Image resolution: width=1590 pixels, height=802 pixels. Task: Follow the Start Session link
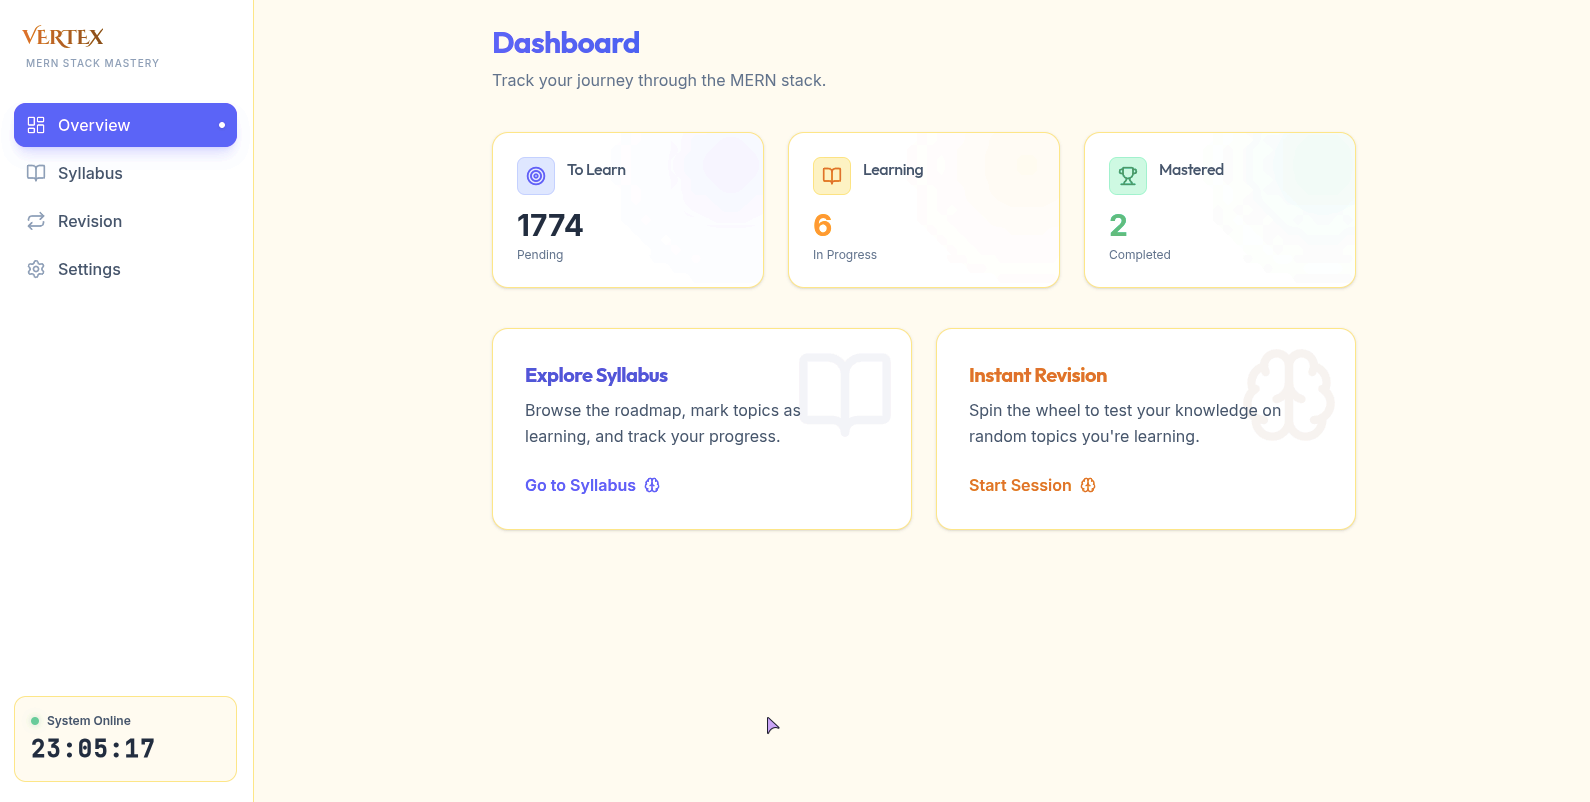[x=1032, y=485]
